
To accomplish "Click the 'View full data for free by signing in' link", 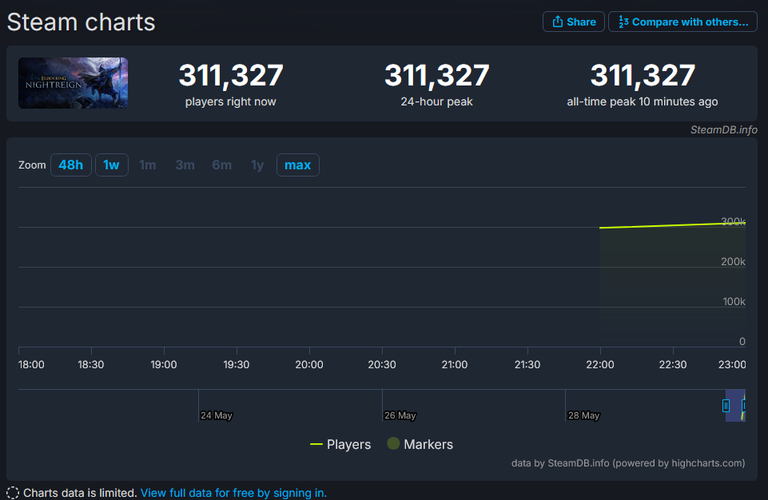I will [234, 493].
